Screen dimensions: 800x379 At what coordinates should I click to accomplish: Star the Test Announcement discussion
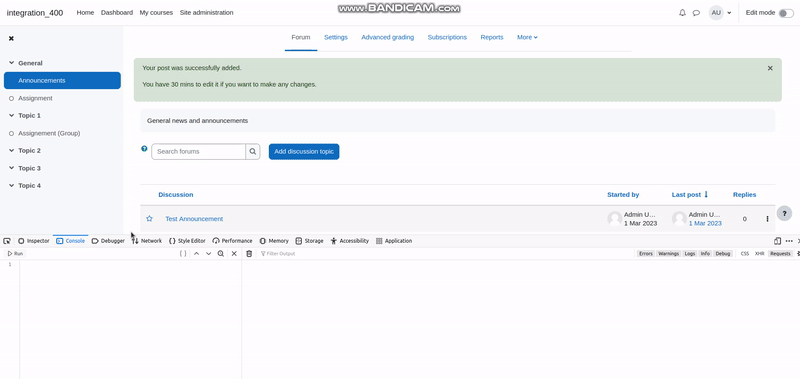coord(149,218)
